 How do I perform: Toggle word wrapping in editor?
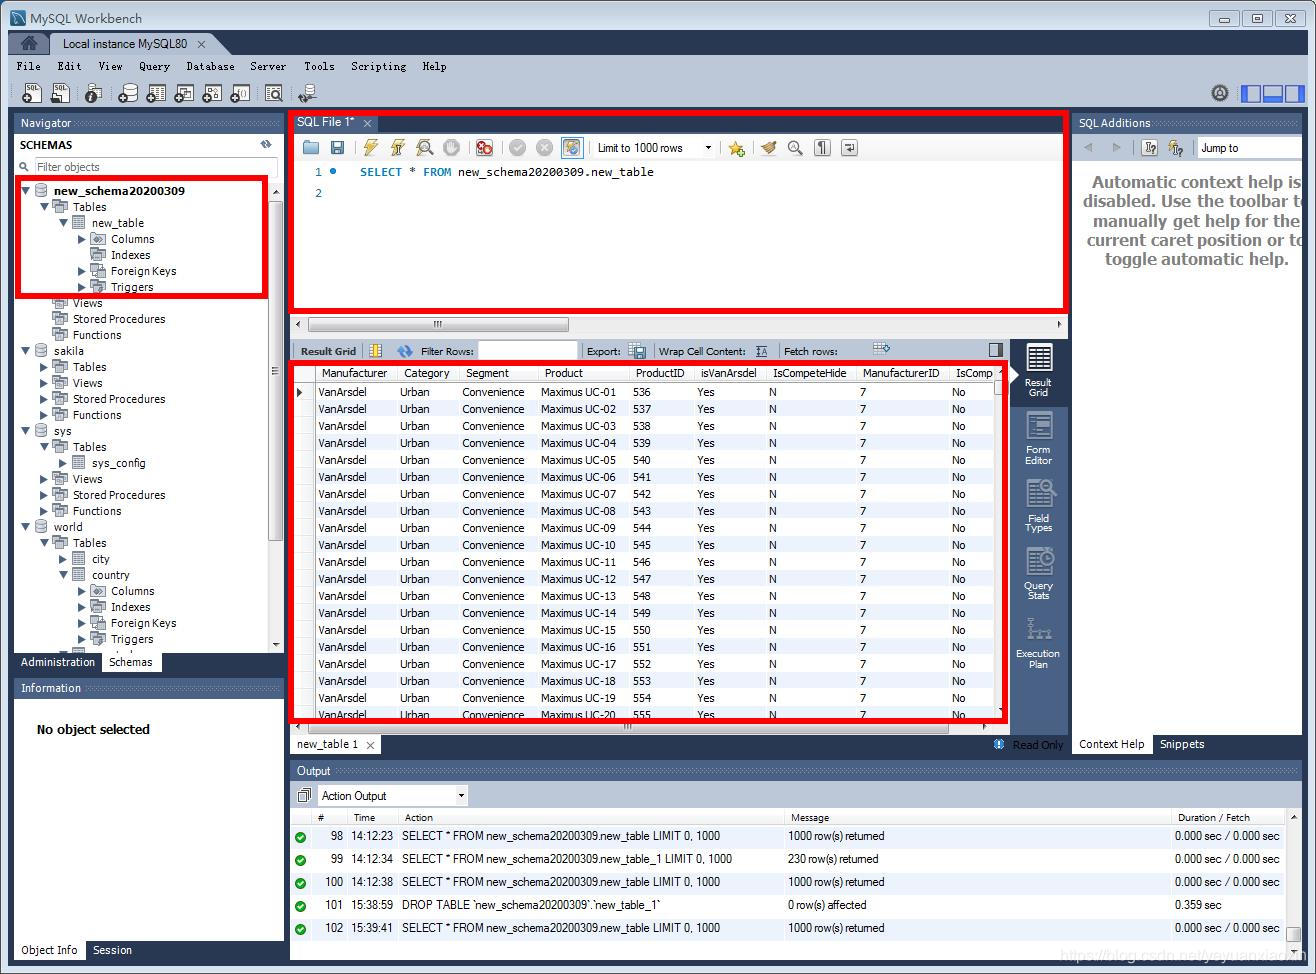pos(849,148)
